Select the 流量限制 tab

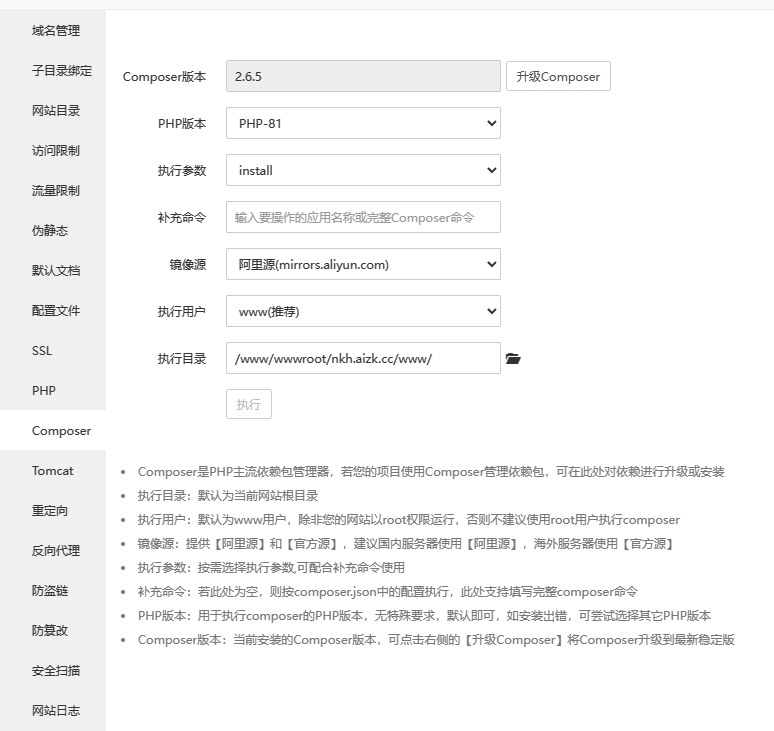53,191
